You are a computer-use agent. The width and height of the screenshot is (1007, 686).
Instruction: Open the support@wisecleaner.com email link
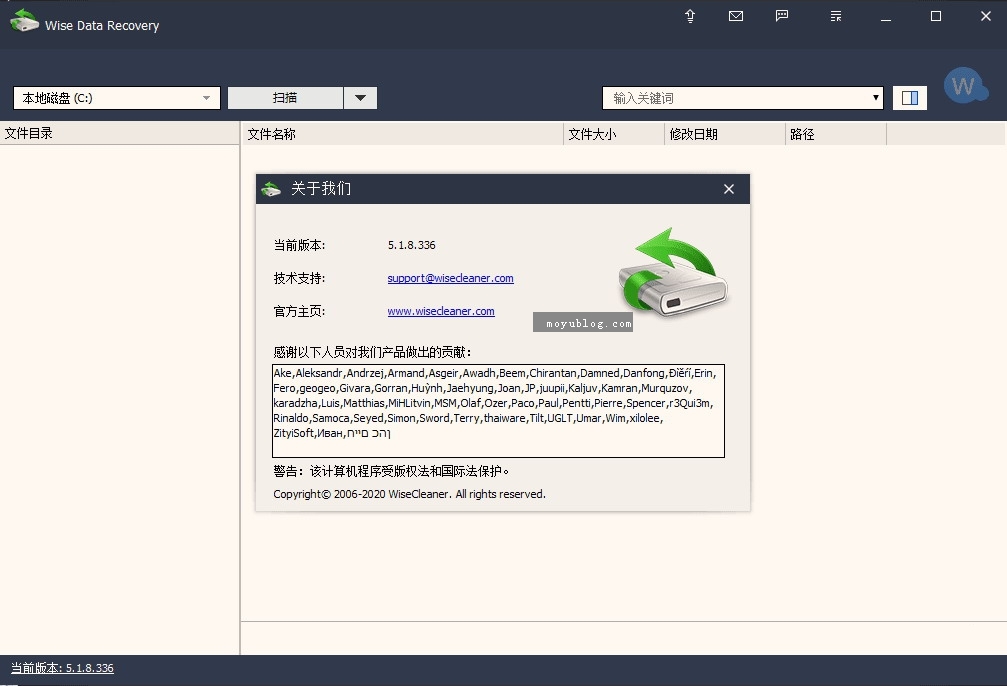450,278
